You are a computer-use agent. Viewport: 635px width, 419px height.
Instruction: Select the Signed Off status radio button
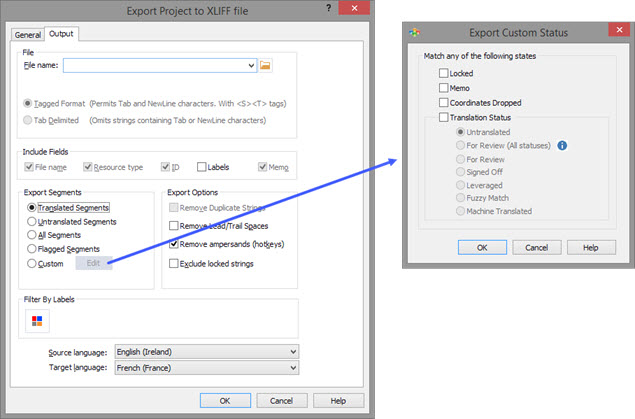pos(460,172)
